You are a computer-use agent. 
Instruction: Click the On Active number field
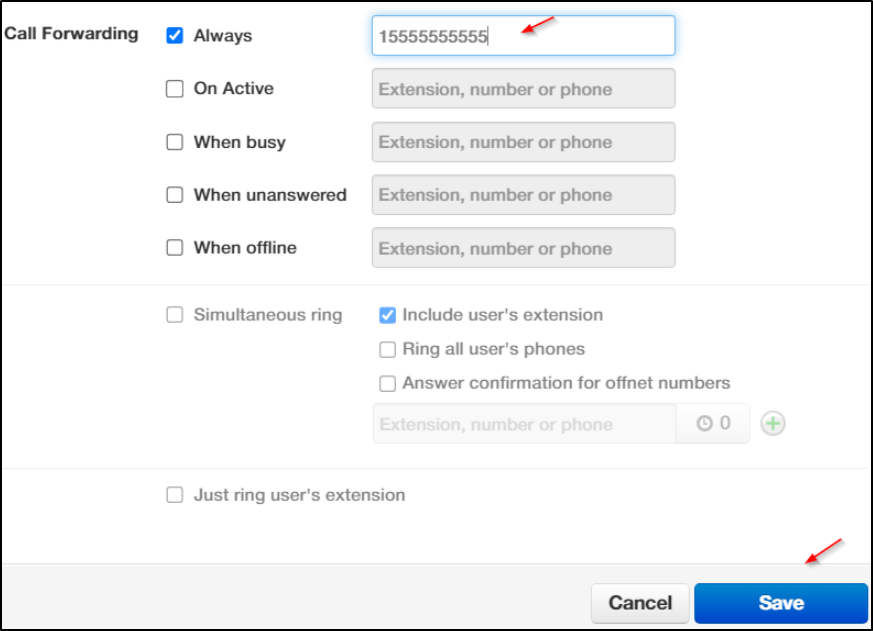pos(523,89)
